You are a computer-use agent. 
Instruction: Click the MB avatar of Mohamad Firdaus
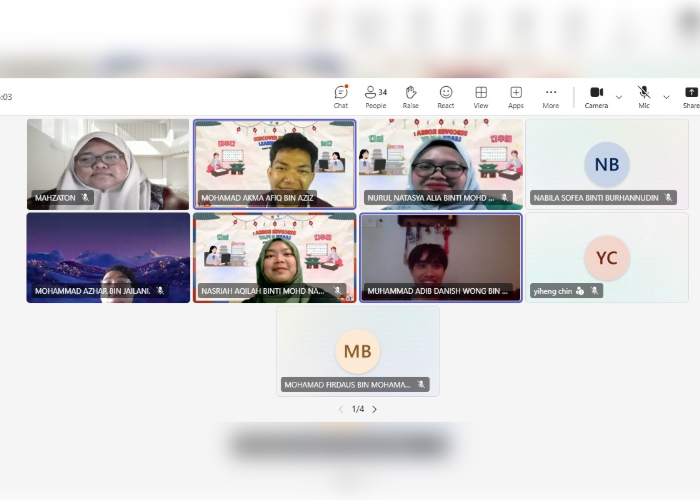click(x=357, y=351)
